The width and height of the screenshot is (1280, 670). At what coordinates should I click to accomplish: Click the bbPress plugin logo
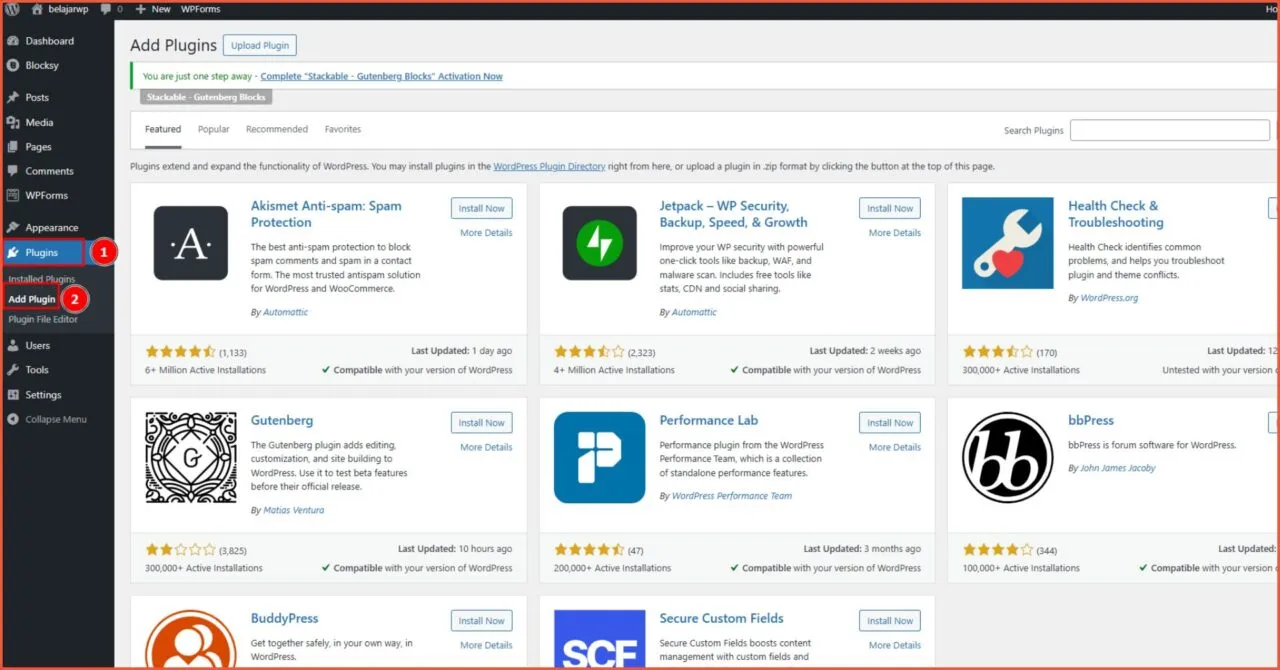point(1007,457)
